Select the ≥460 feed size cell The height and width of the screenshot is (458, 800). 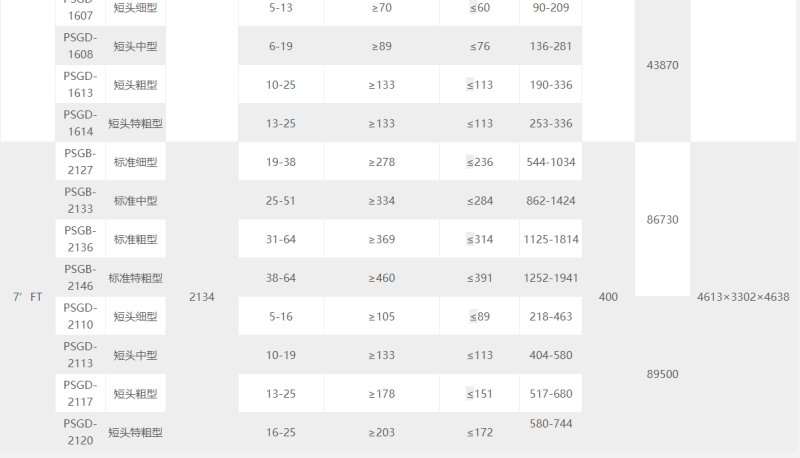382,278
